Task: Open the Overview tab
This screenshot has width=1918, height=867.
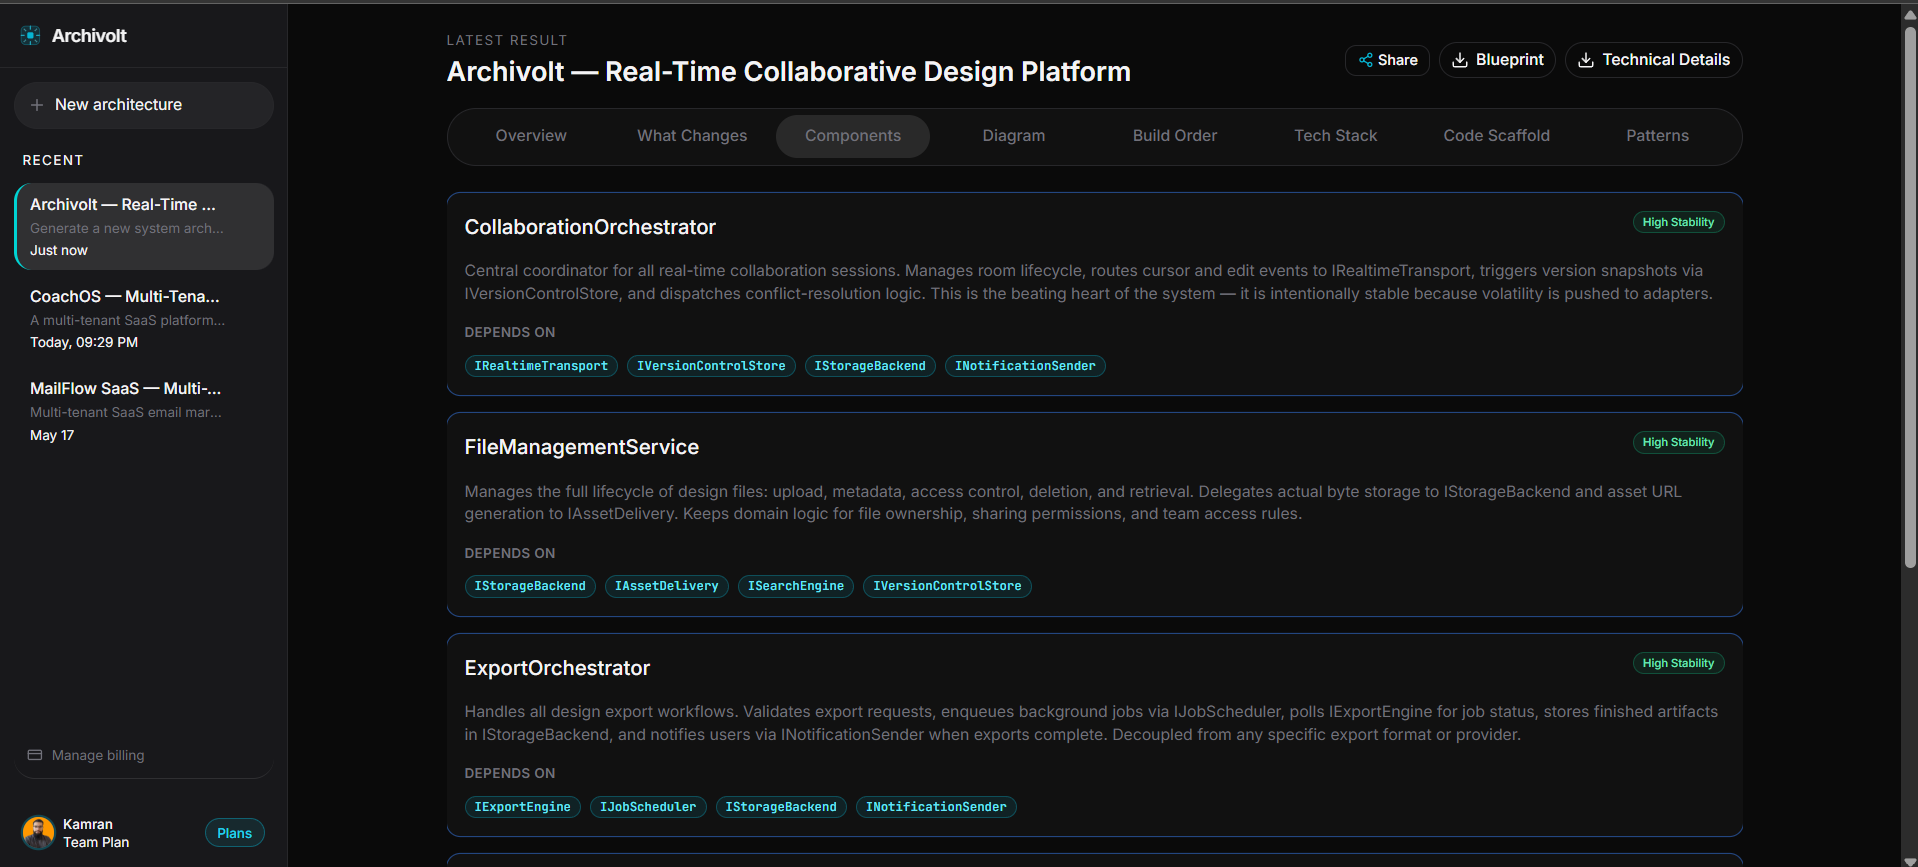Action: click(531, 136)
